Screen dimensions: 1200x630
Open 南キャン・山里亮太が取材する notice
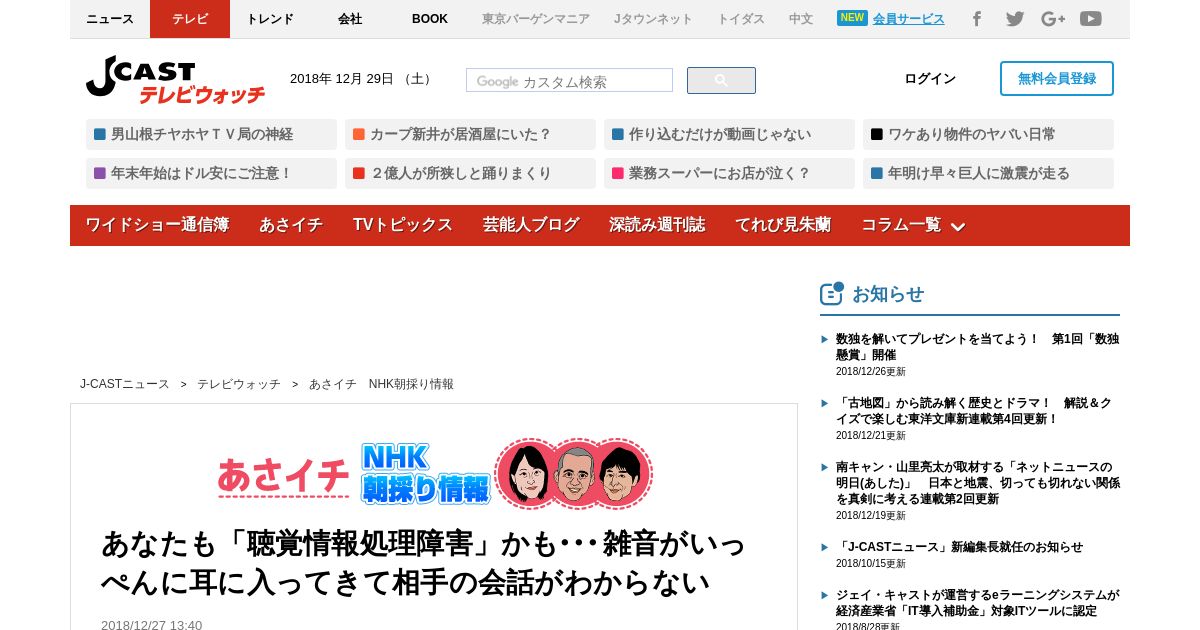click(x=978, y=483)
